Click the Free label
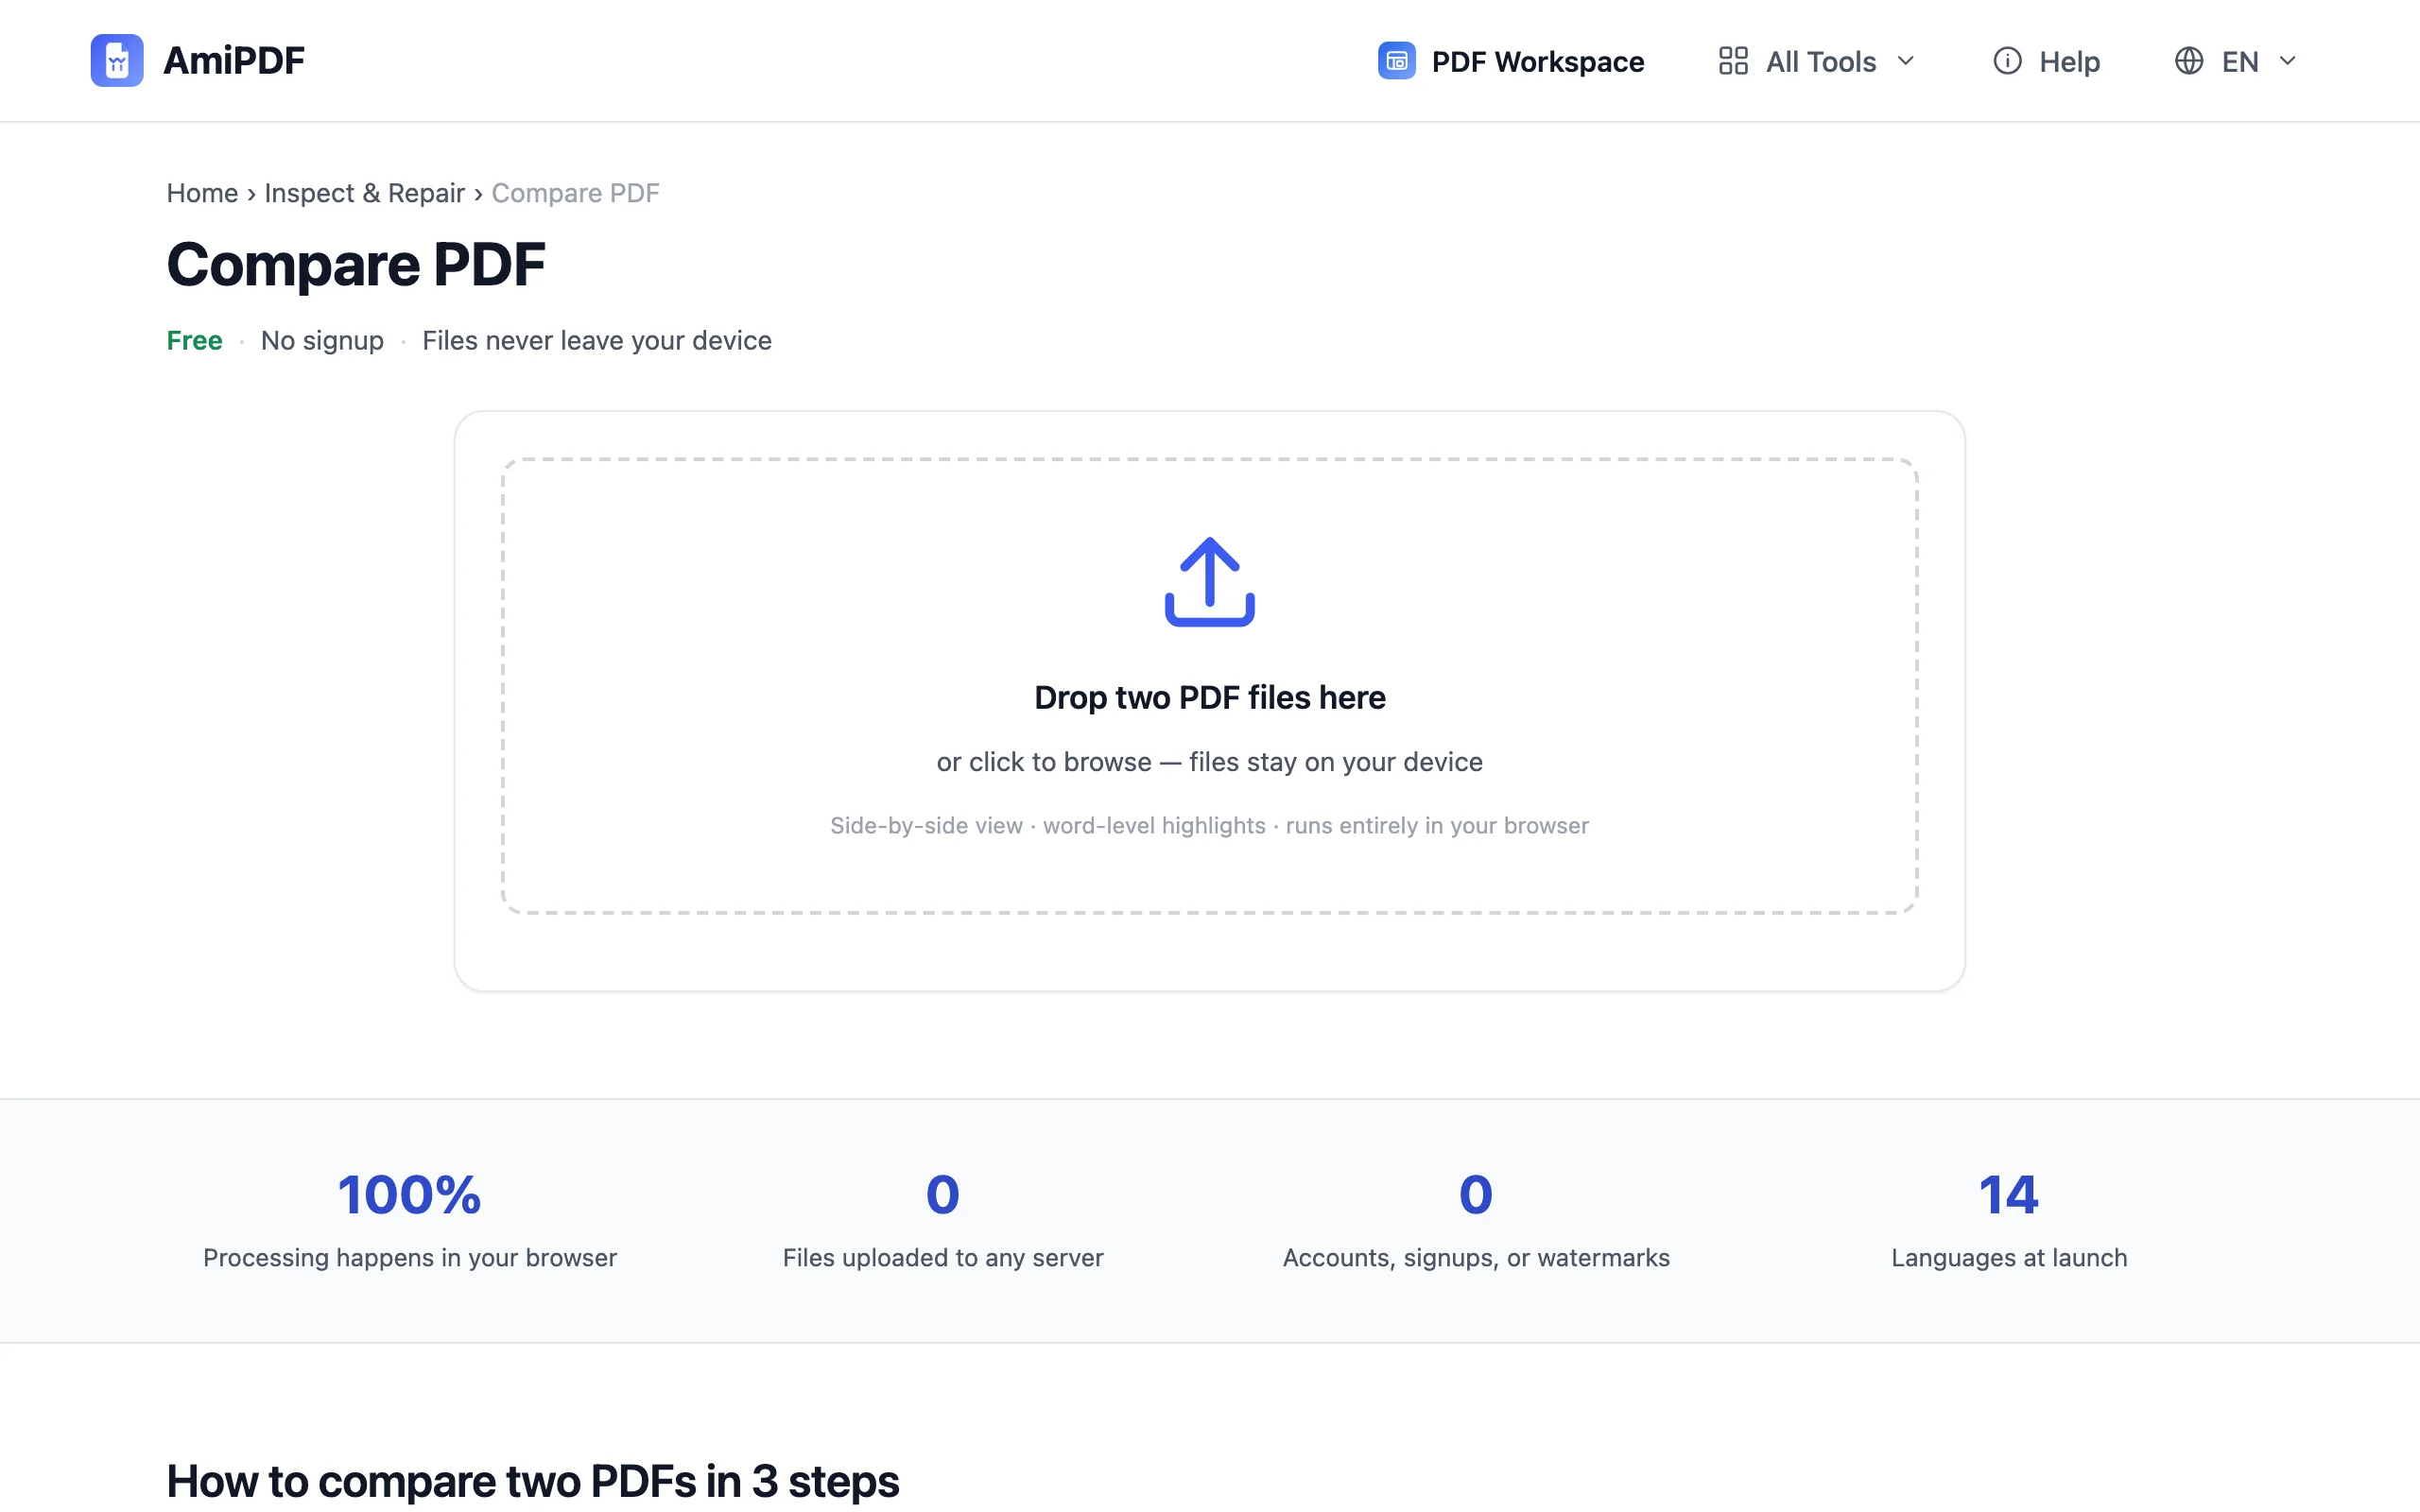This screenshot has height=1512, width=2420. click(194, 340)
